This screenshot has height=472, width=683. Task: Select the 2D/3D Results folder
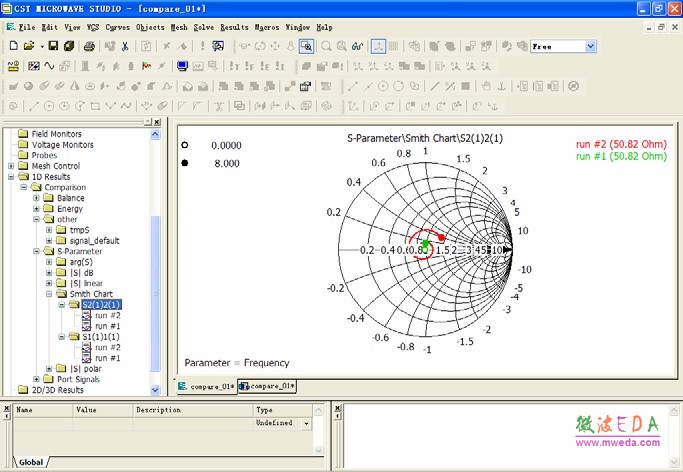pyautogui.click(x=57, y=390)
